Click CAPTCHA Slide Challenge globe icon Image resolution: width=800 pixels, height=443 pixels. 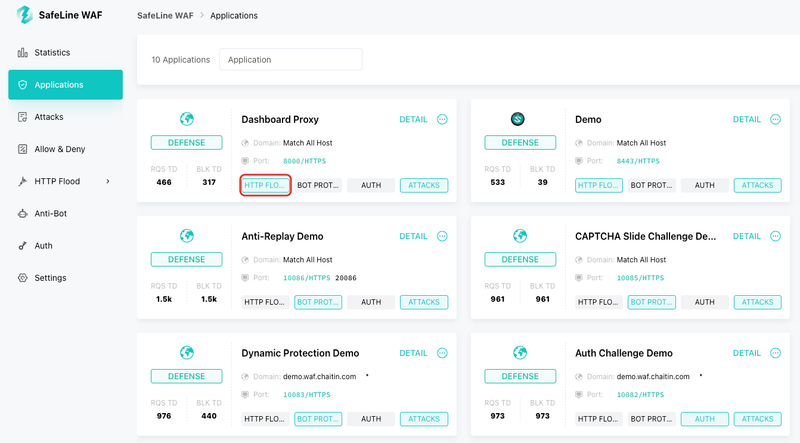(520, 236)
